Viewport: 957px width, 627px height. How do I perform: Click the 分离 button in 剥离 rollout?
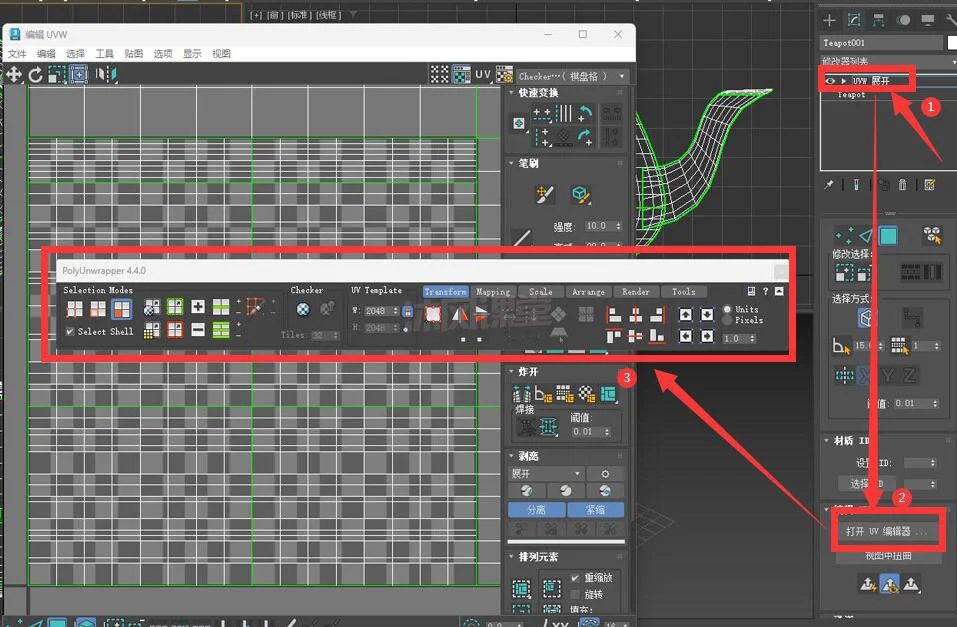(x=536, y=510)
